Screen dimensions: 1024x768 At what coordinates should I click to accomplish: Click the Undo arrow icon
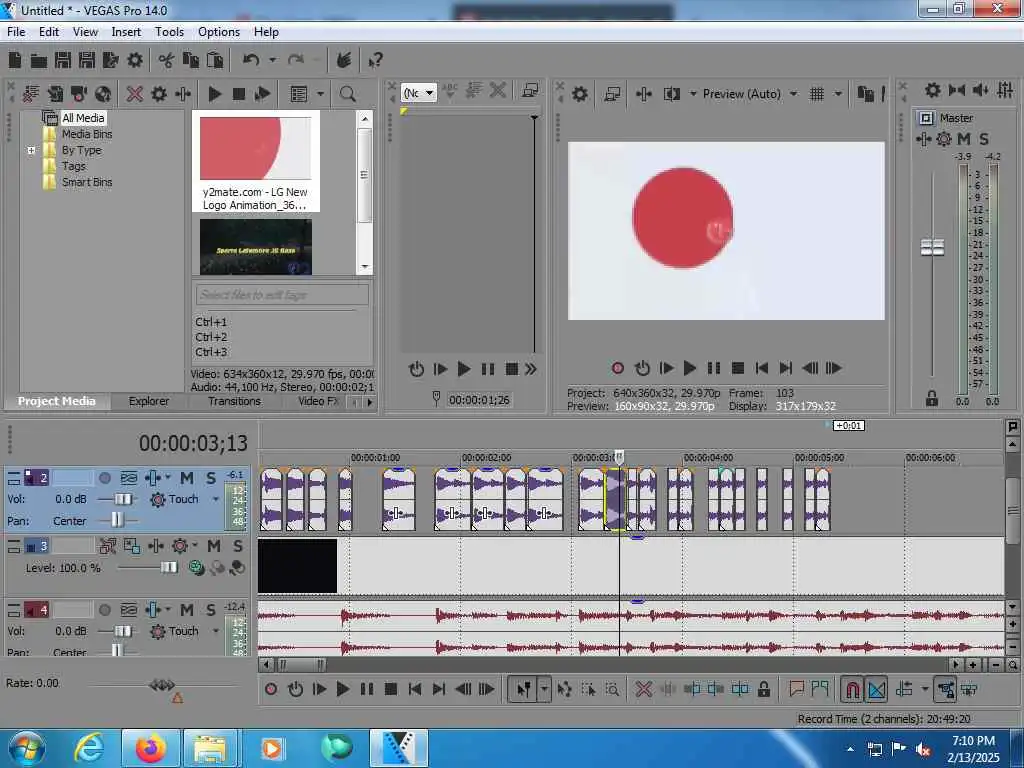pos(251,60)
